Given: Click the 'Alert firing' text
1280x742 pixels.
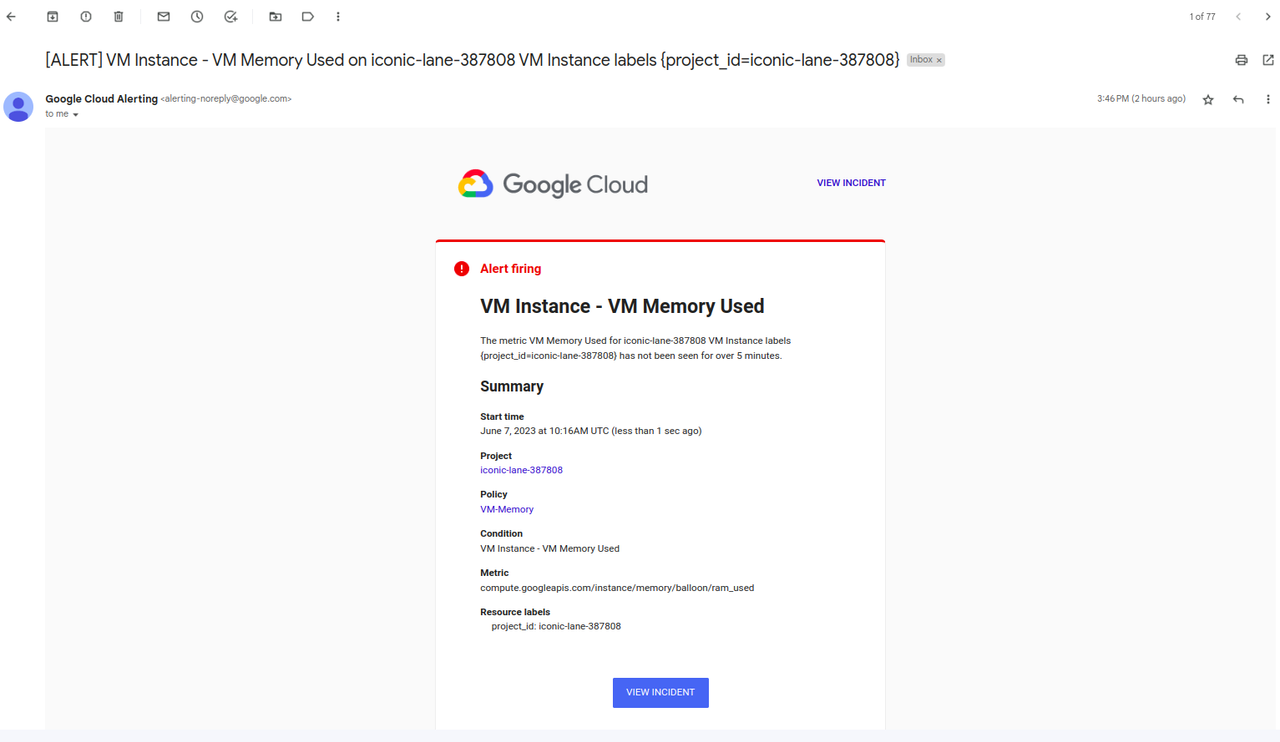Looking at the screenshot, I should pos(510,269).
